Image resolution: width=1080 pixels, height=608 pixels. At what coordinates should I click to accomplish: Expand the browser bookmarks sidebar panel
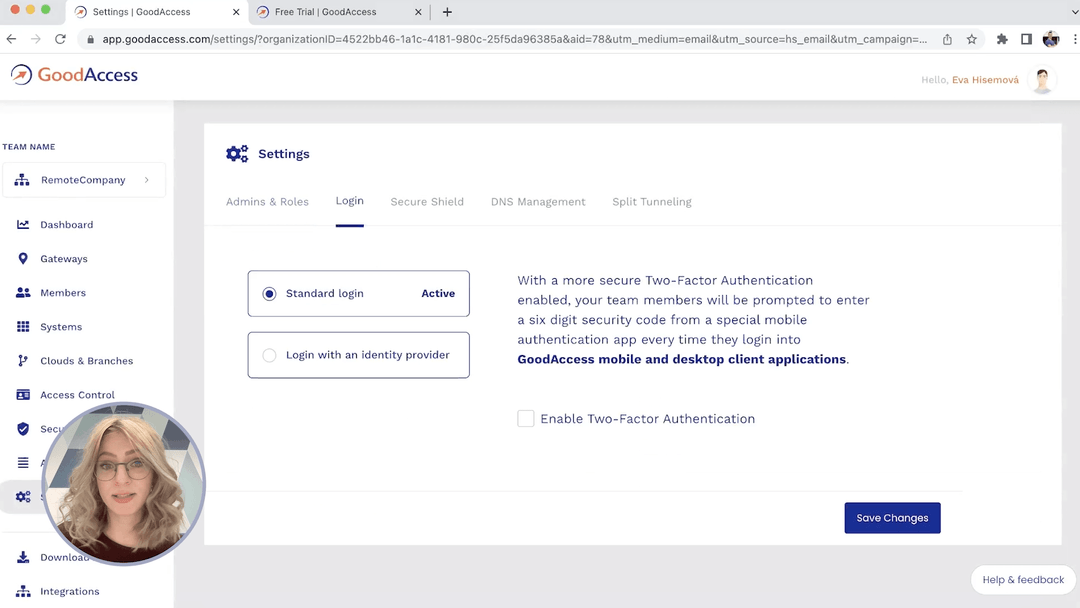tap(1024, 39)
